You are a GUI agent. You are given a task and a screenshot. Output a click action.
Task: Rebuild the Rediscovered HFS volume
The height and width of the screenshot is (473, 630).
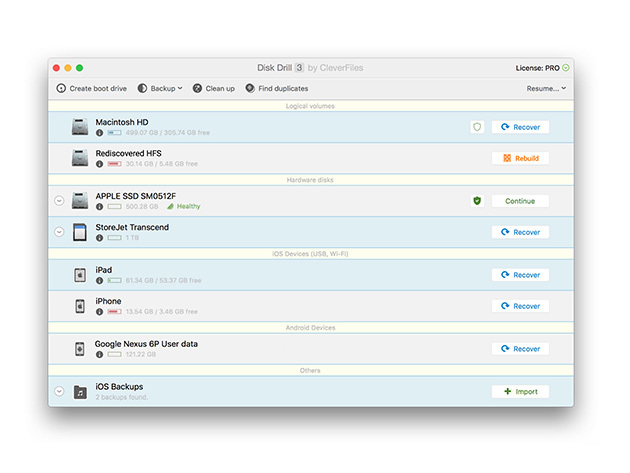click(x=520, y=158)
